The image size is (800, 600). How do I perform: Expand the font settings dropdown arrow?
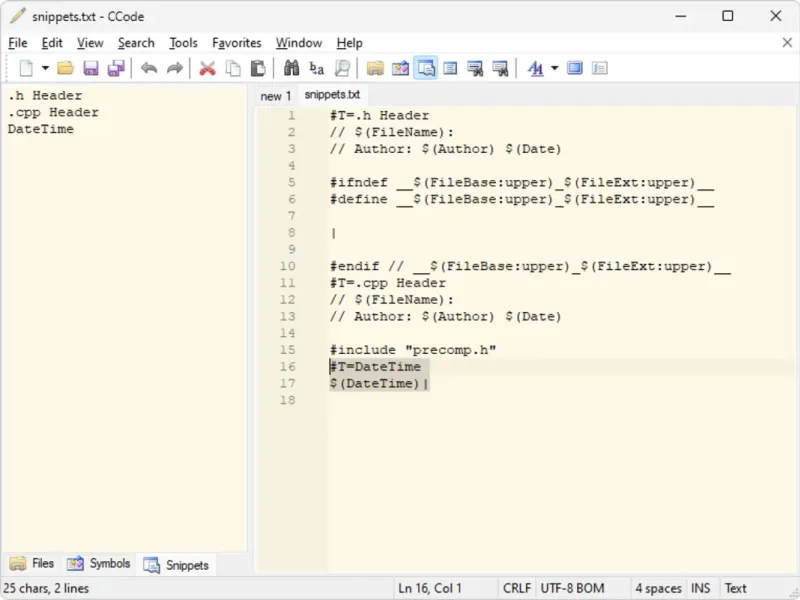(x=555, y=68)
